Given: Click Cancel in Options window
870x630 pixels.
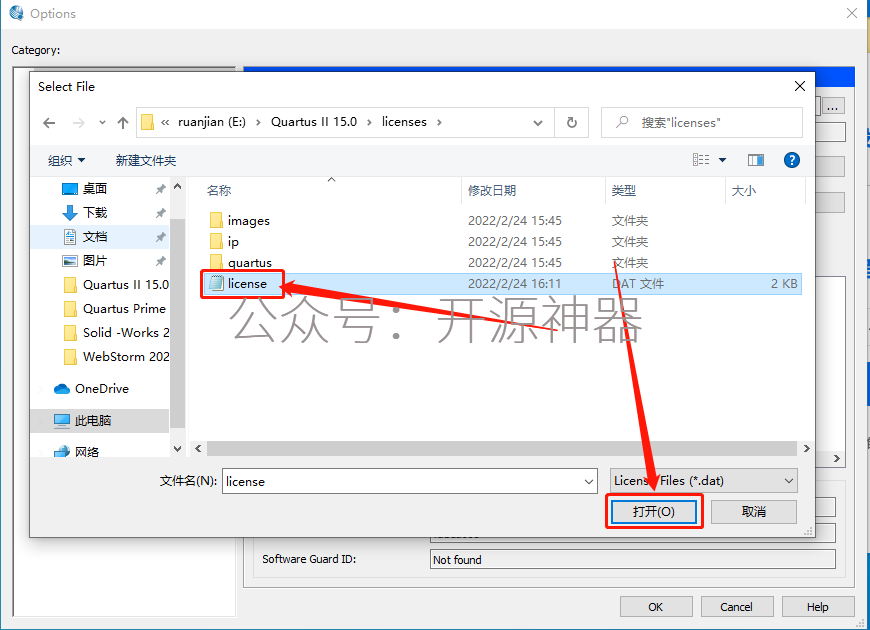Looking at the screenshot, I should pos(736,607).
